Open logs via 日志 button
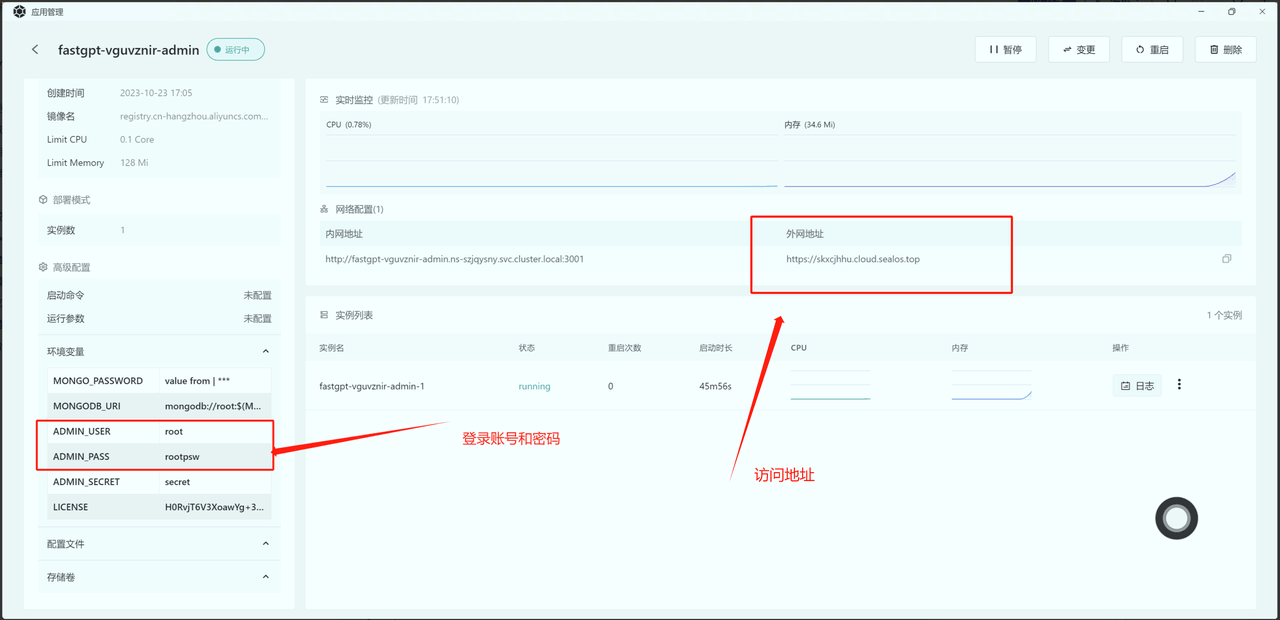This screenshot has height=620, width=1280. [1137, 385]
